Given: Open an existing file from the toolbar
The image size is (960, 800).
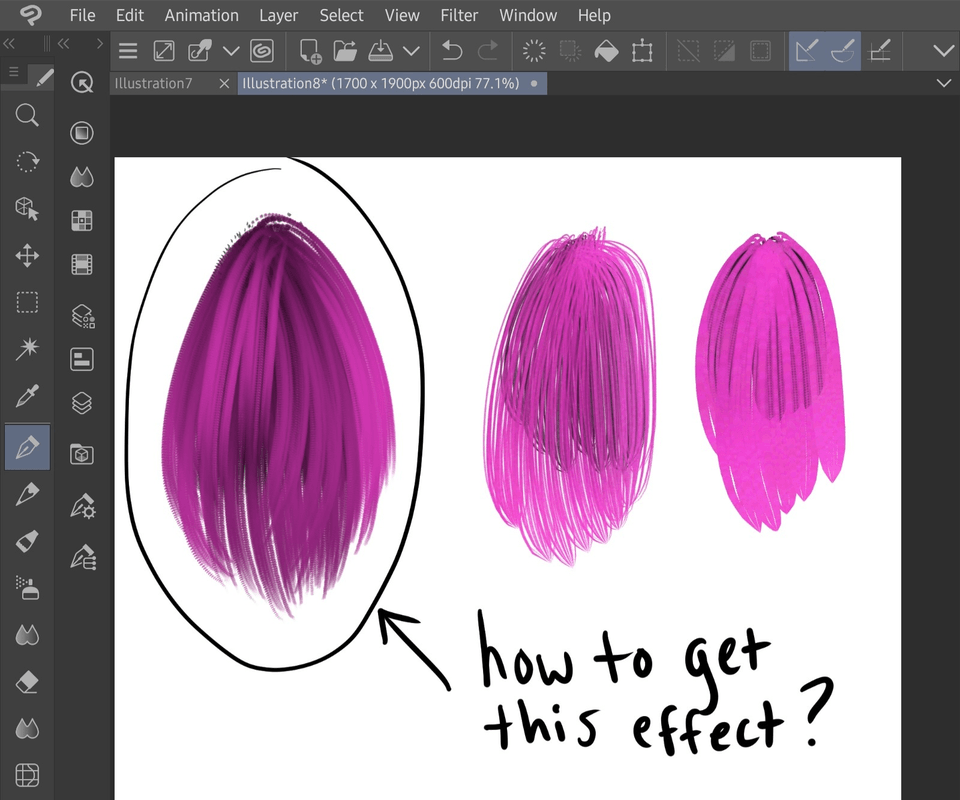Looking at the screenshot, I should pos(344,50).
